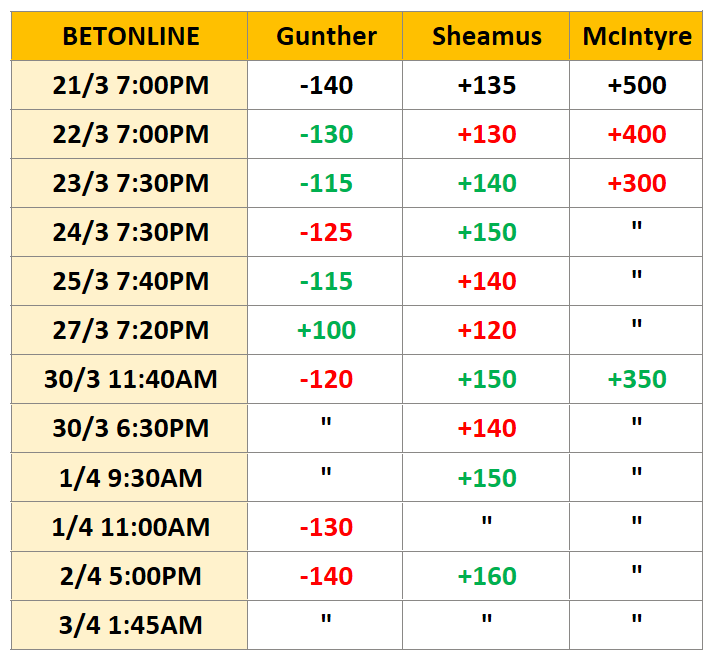Select Gunther's -140 cell on 21/3
This screenshot has height=653, width=715.
pyautogui.click(x=325, y=85)
